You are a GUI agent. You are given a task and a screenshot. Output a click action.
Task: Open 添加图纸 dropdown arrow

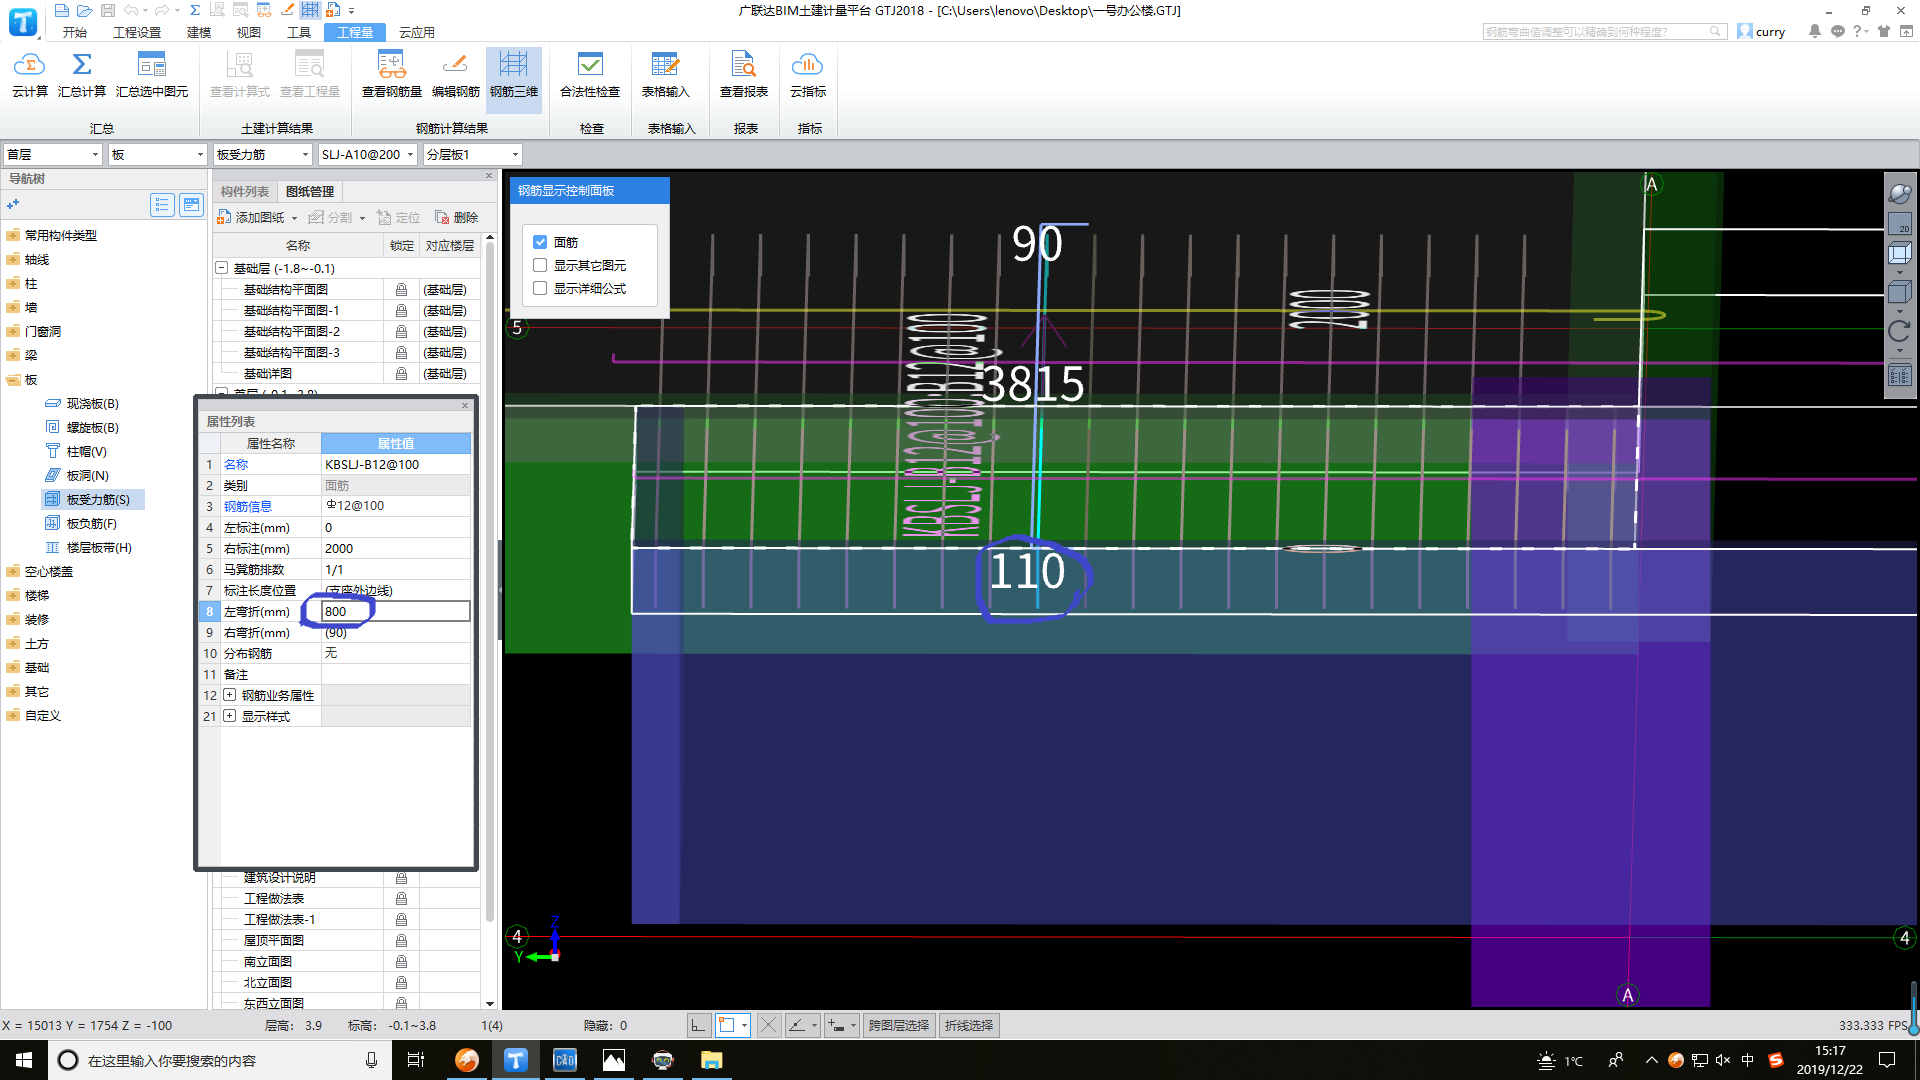tap(294, 218)
